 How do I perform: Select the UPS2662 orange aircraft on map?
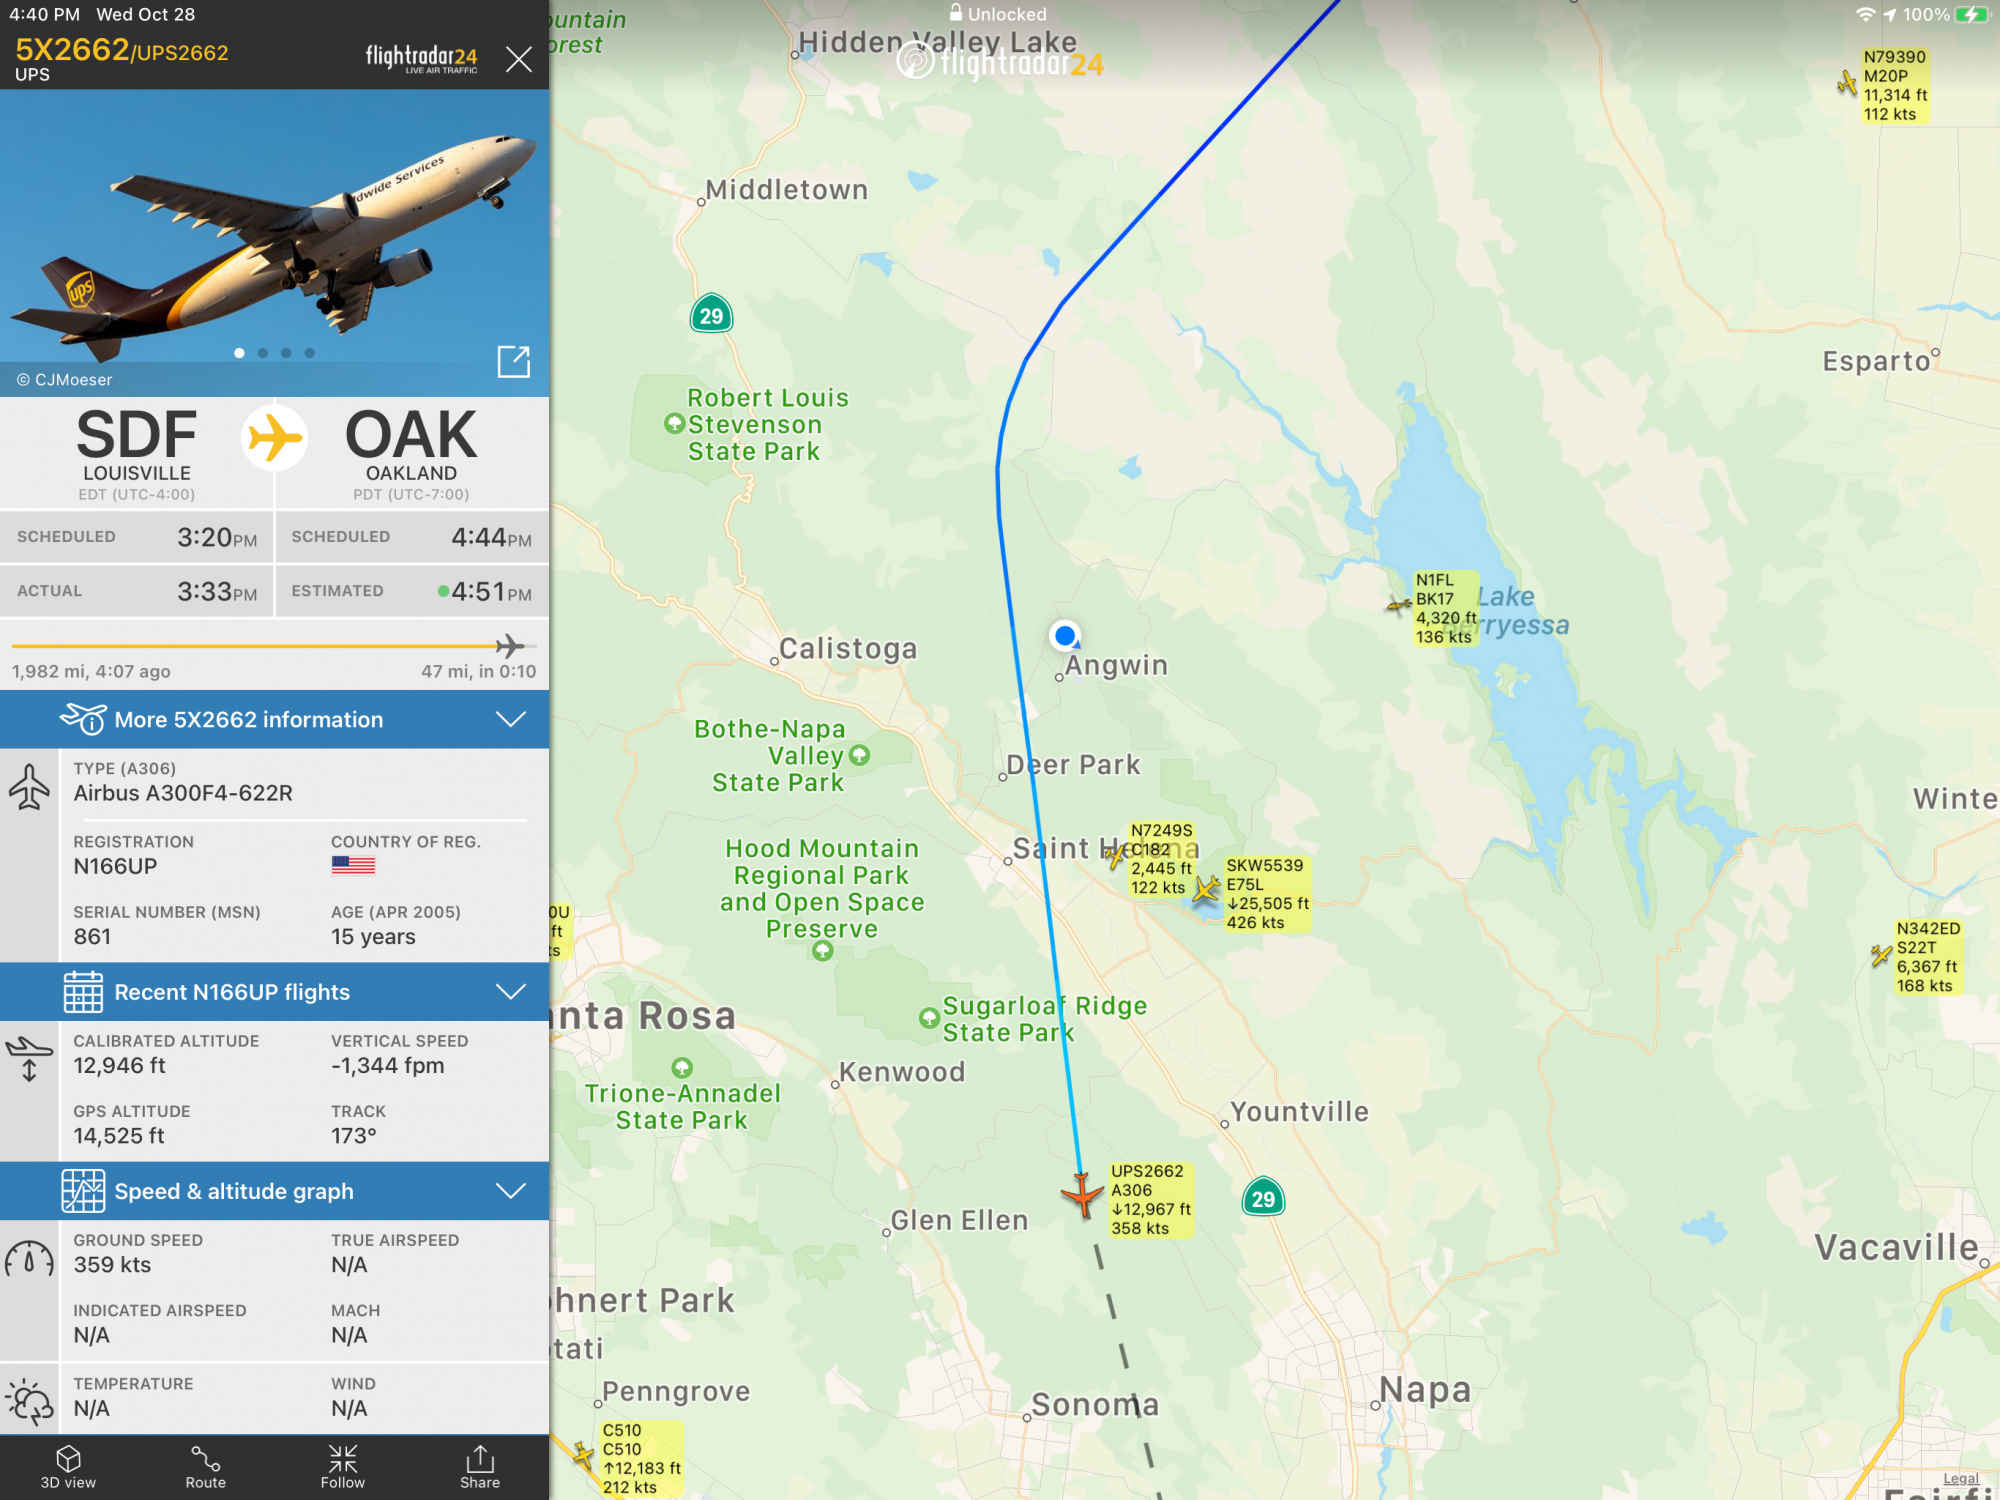(x=1082, y=1195)
